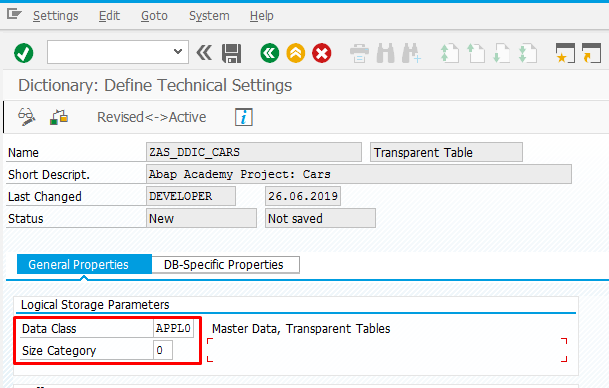The height and width of the screenshot is (388, 609).
Task: Save with the floppy disk icon
Action: [x=231, y=53]
